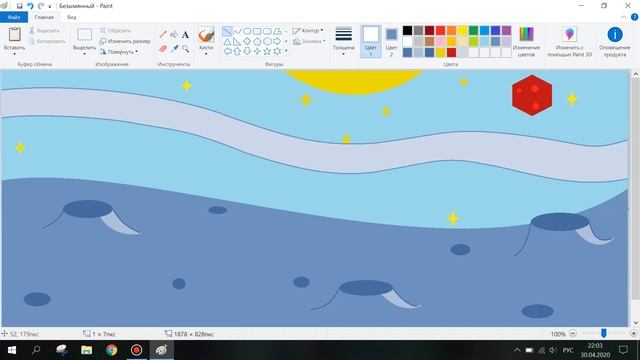Select the Pentagon shape
The height and width of the screenshot is (360, 640).
tap(257, 41)
